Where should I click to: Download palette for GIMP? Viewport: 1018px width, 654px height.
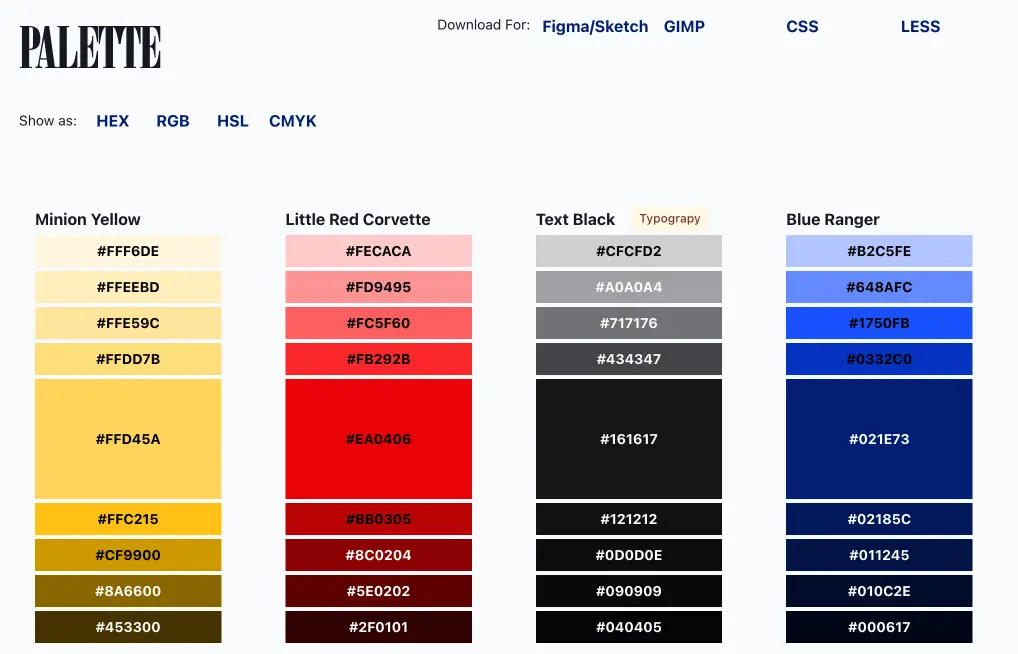(684, 26)
